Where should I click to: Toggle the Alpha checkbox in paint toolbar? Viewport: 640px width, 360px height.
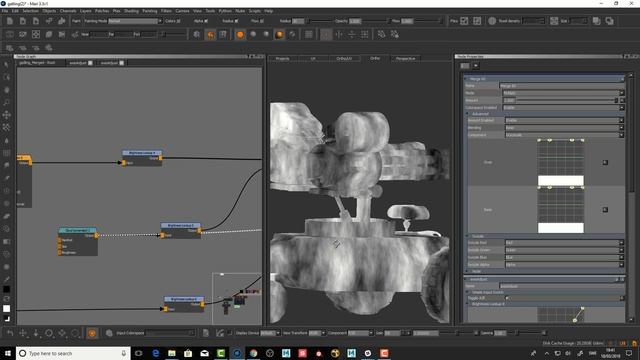click(206, 21)
